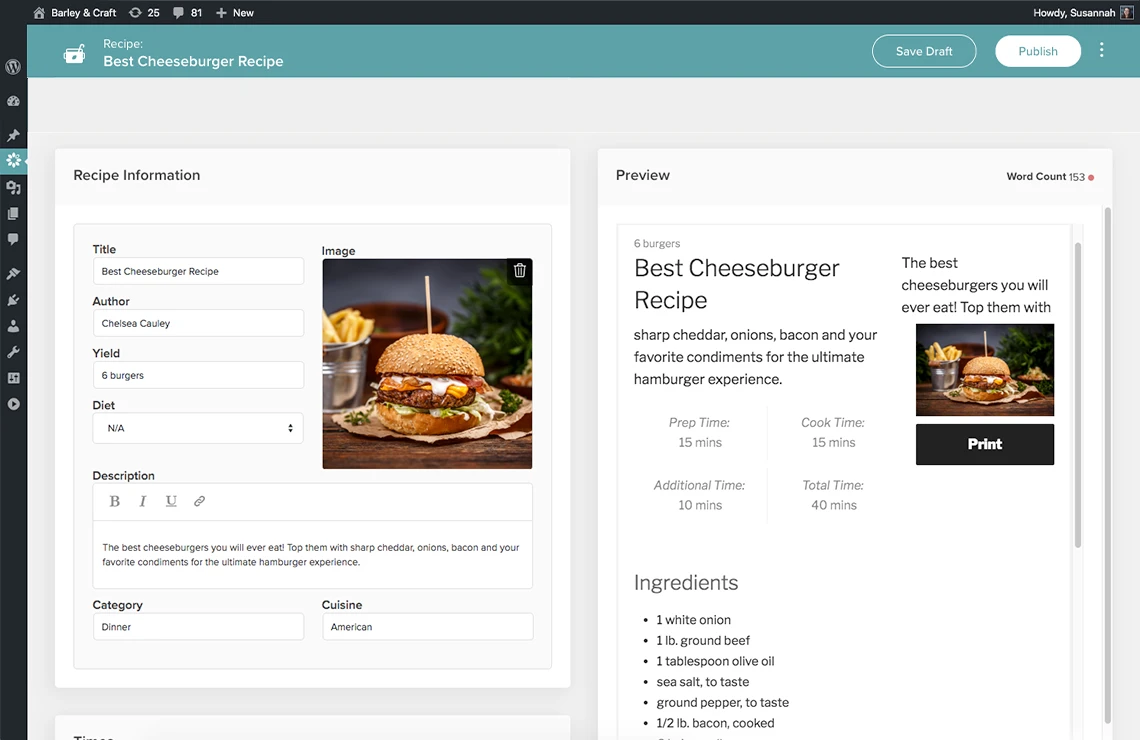Open Posts via the pushpin icon

coord(13,135)
